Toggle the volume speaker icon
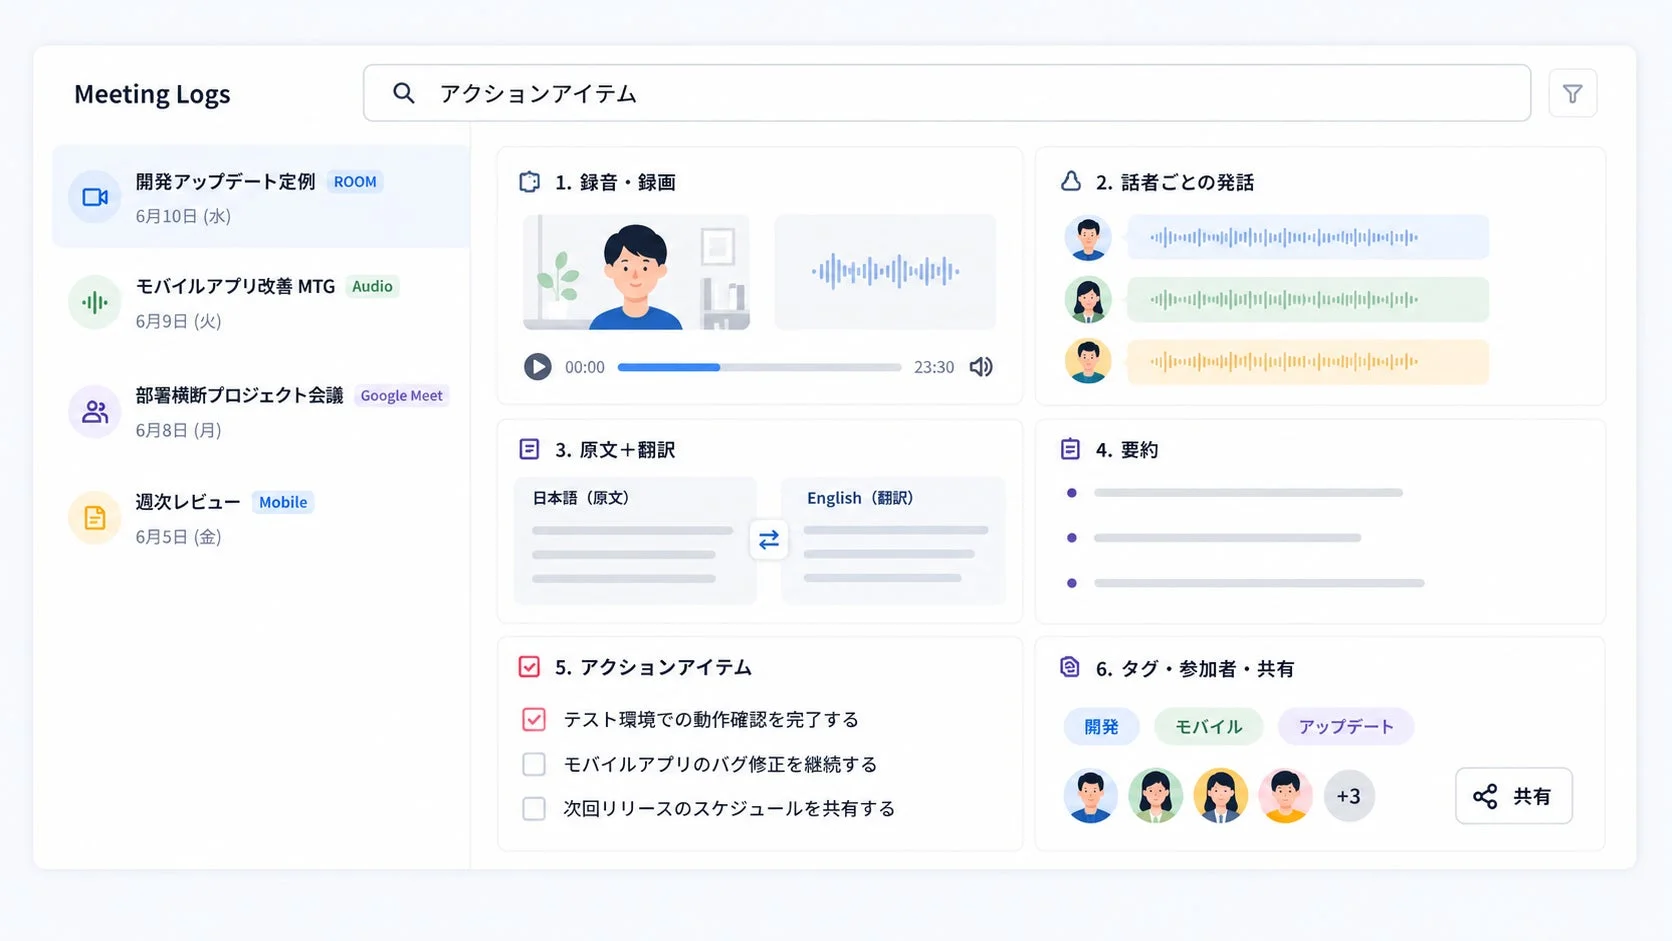The height and width of the screenshot is (941, 1672). 981,367
